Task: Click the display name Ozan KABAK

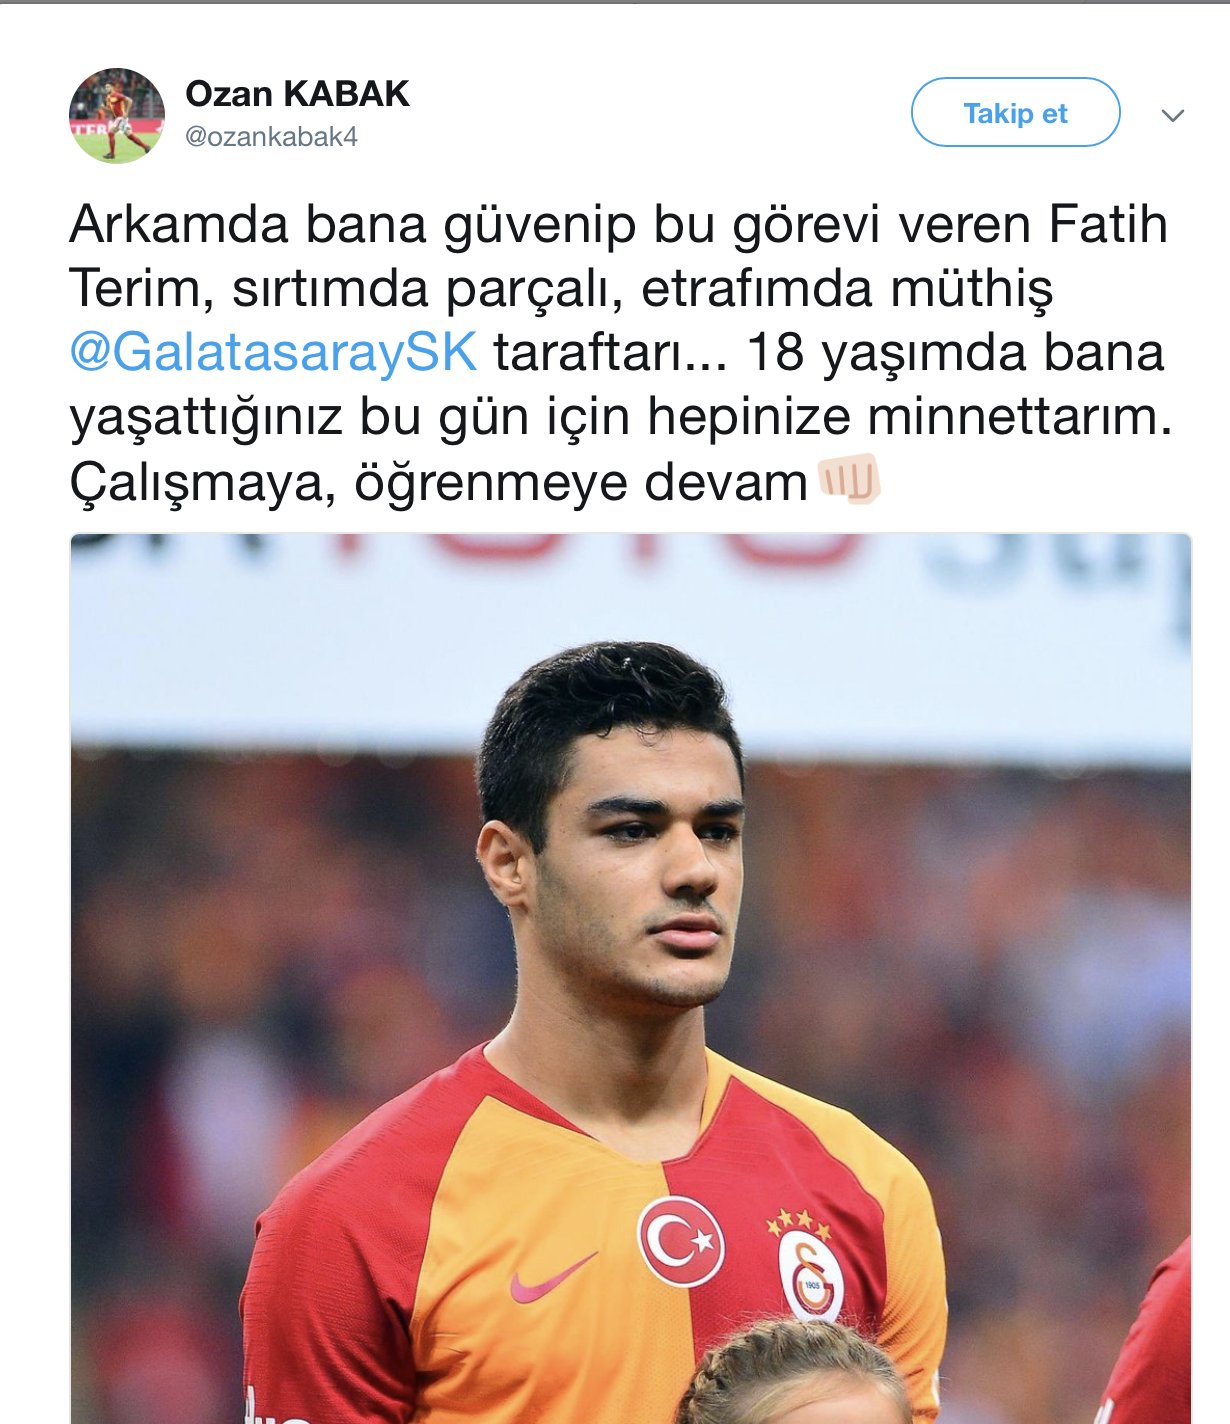Action: [297, 93]
